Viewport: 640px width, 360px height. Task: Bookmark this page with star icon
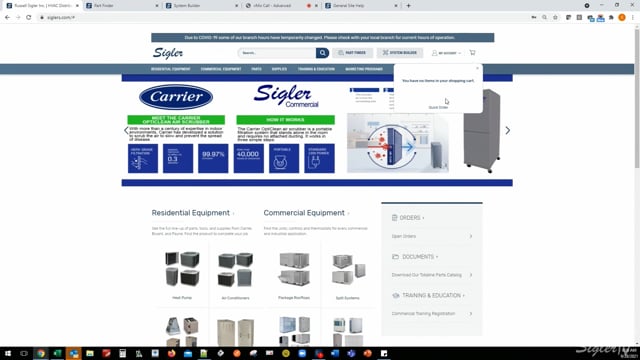pyautogui.click(x=555, y=18)
